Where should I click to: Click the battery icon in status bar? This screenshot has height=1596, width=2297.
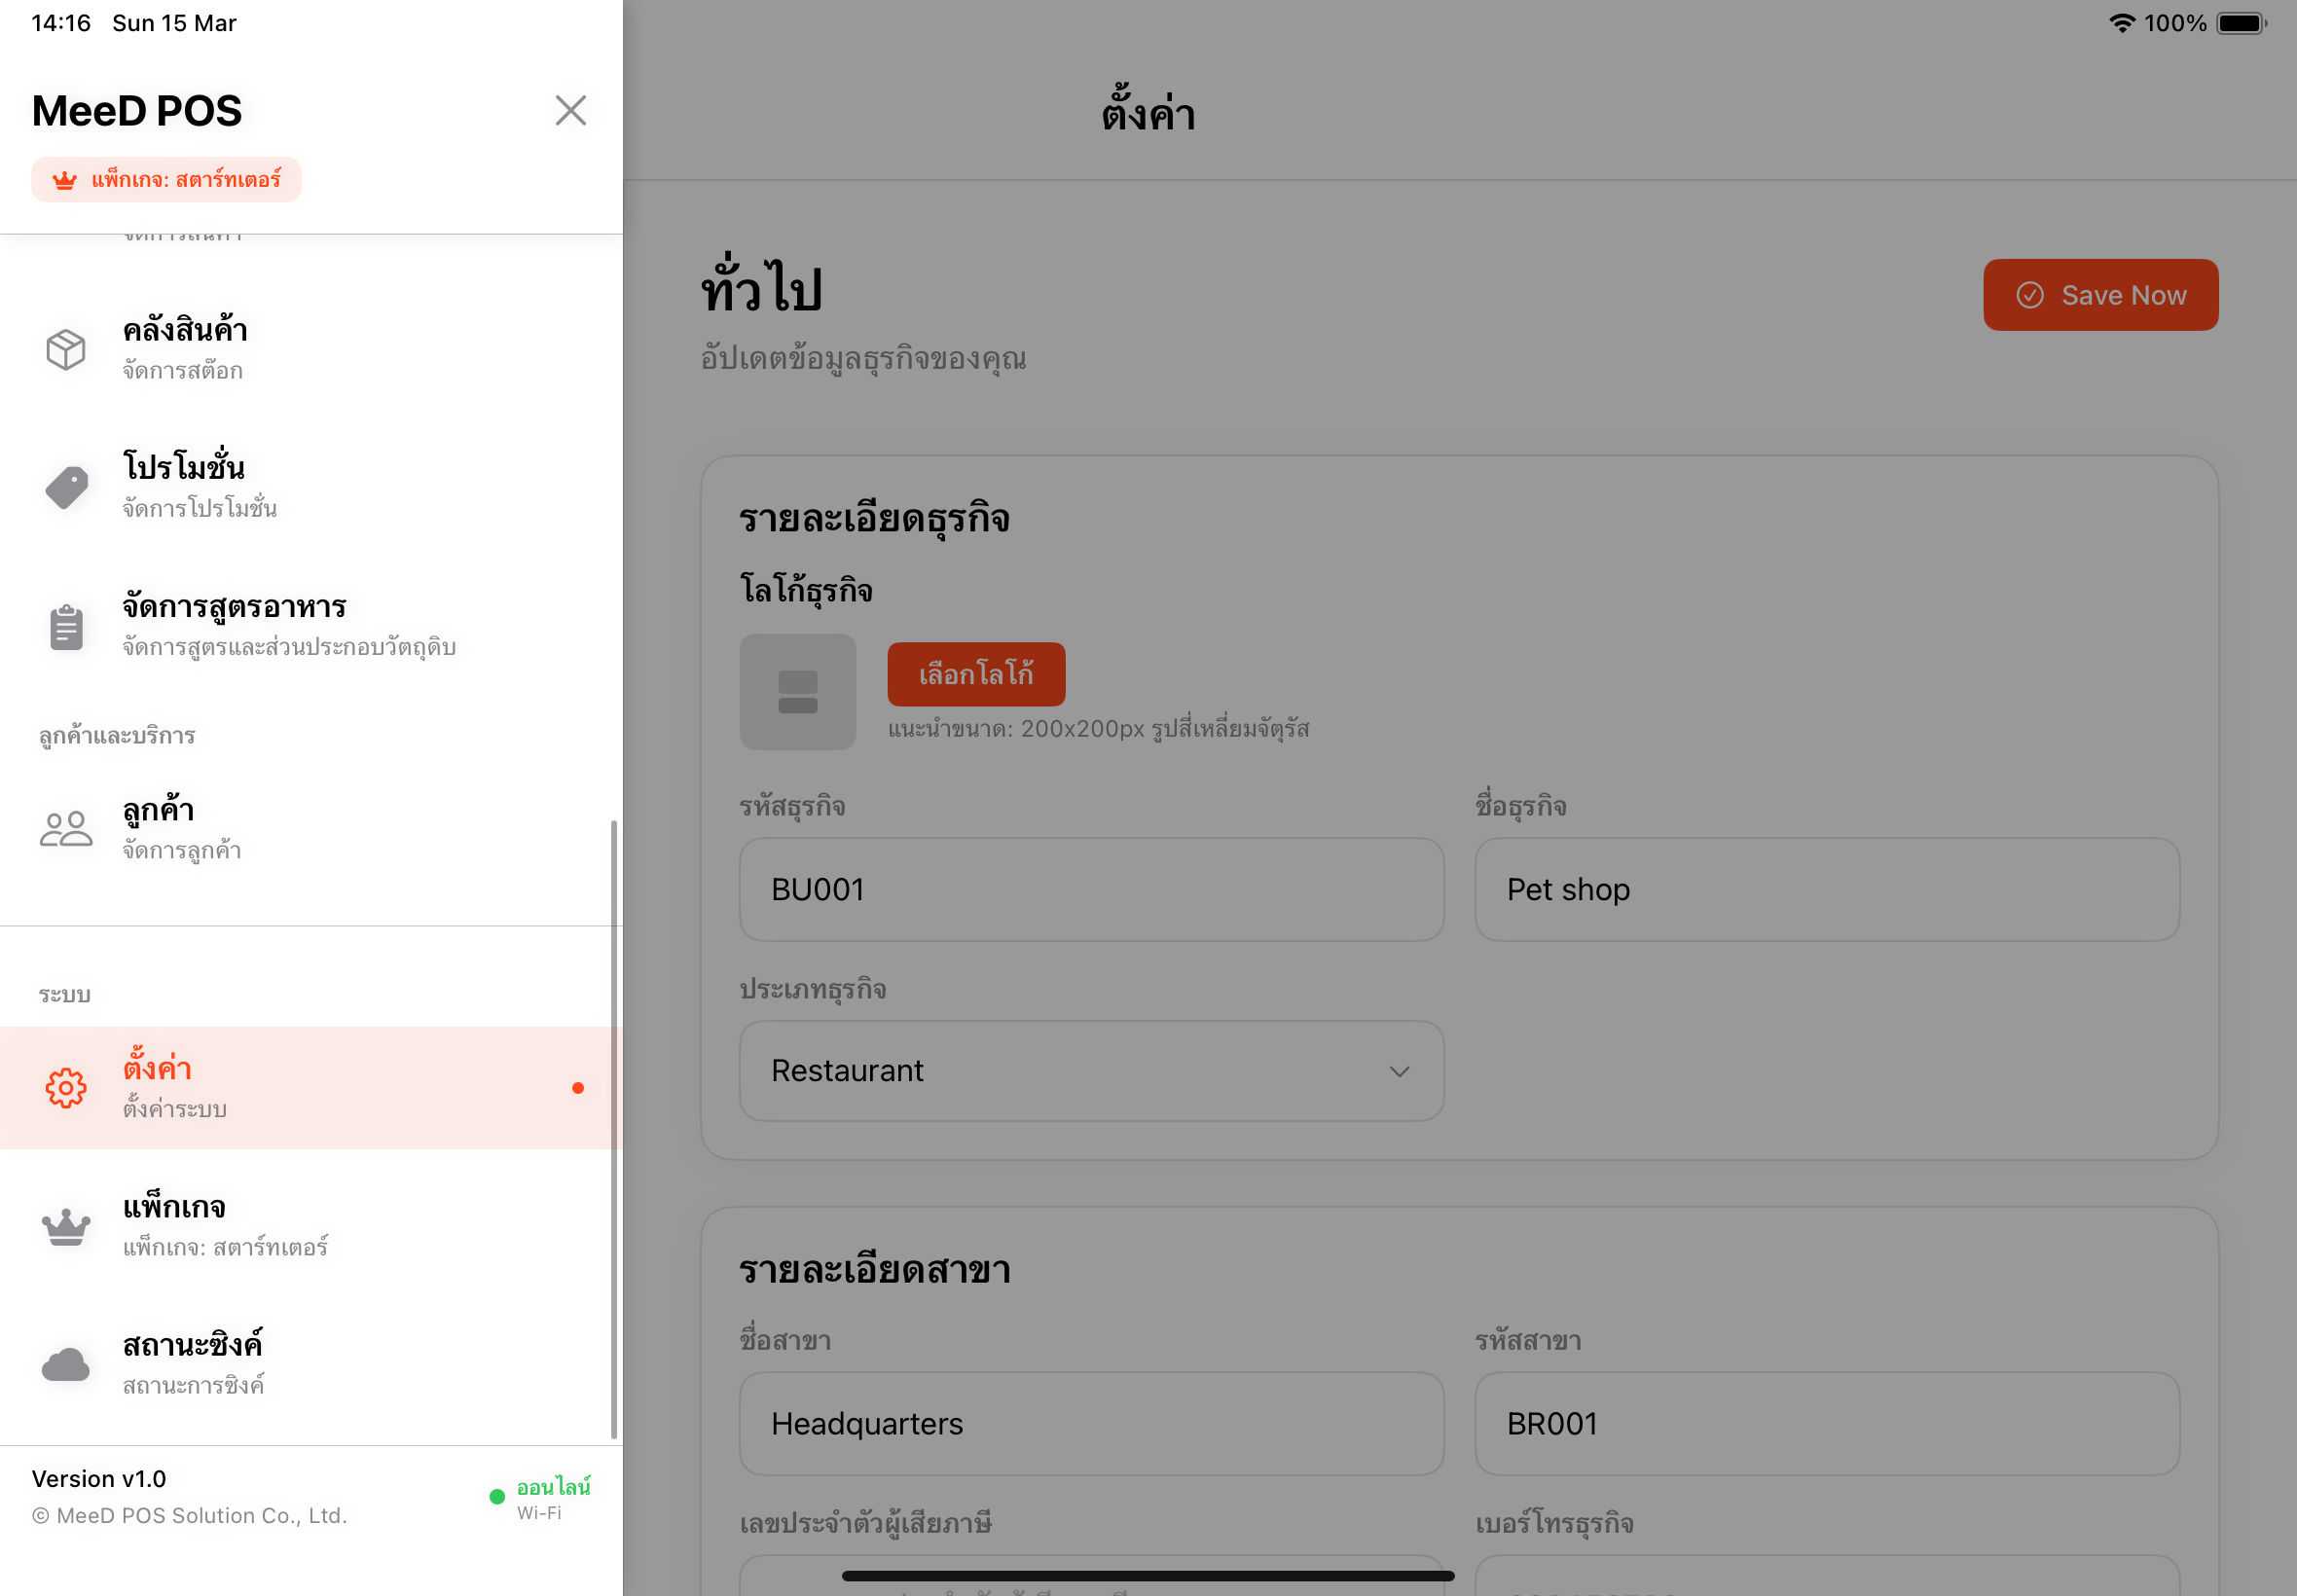pos(2241,23)
